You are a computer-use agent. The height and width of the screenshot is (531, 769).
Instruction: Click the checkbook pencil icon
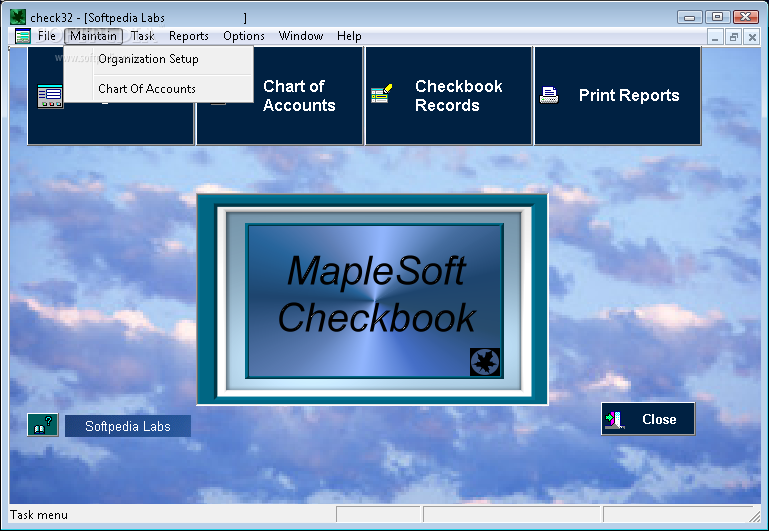pos(381,94)
